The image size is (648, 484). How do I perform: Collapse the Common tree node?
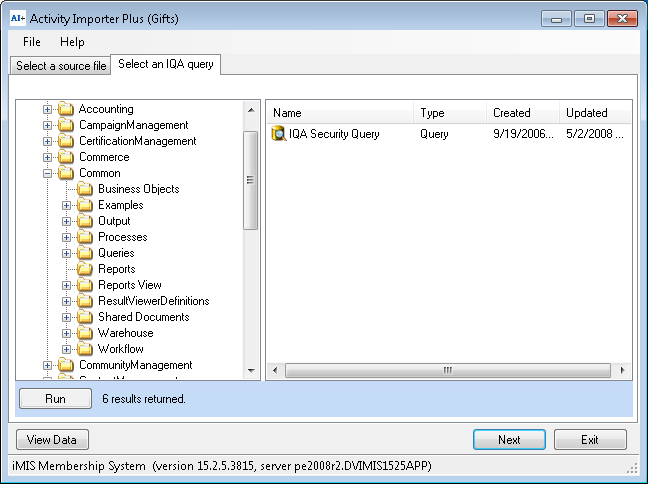coord(47,173)
